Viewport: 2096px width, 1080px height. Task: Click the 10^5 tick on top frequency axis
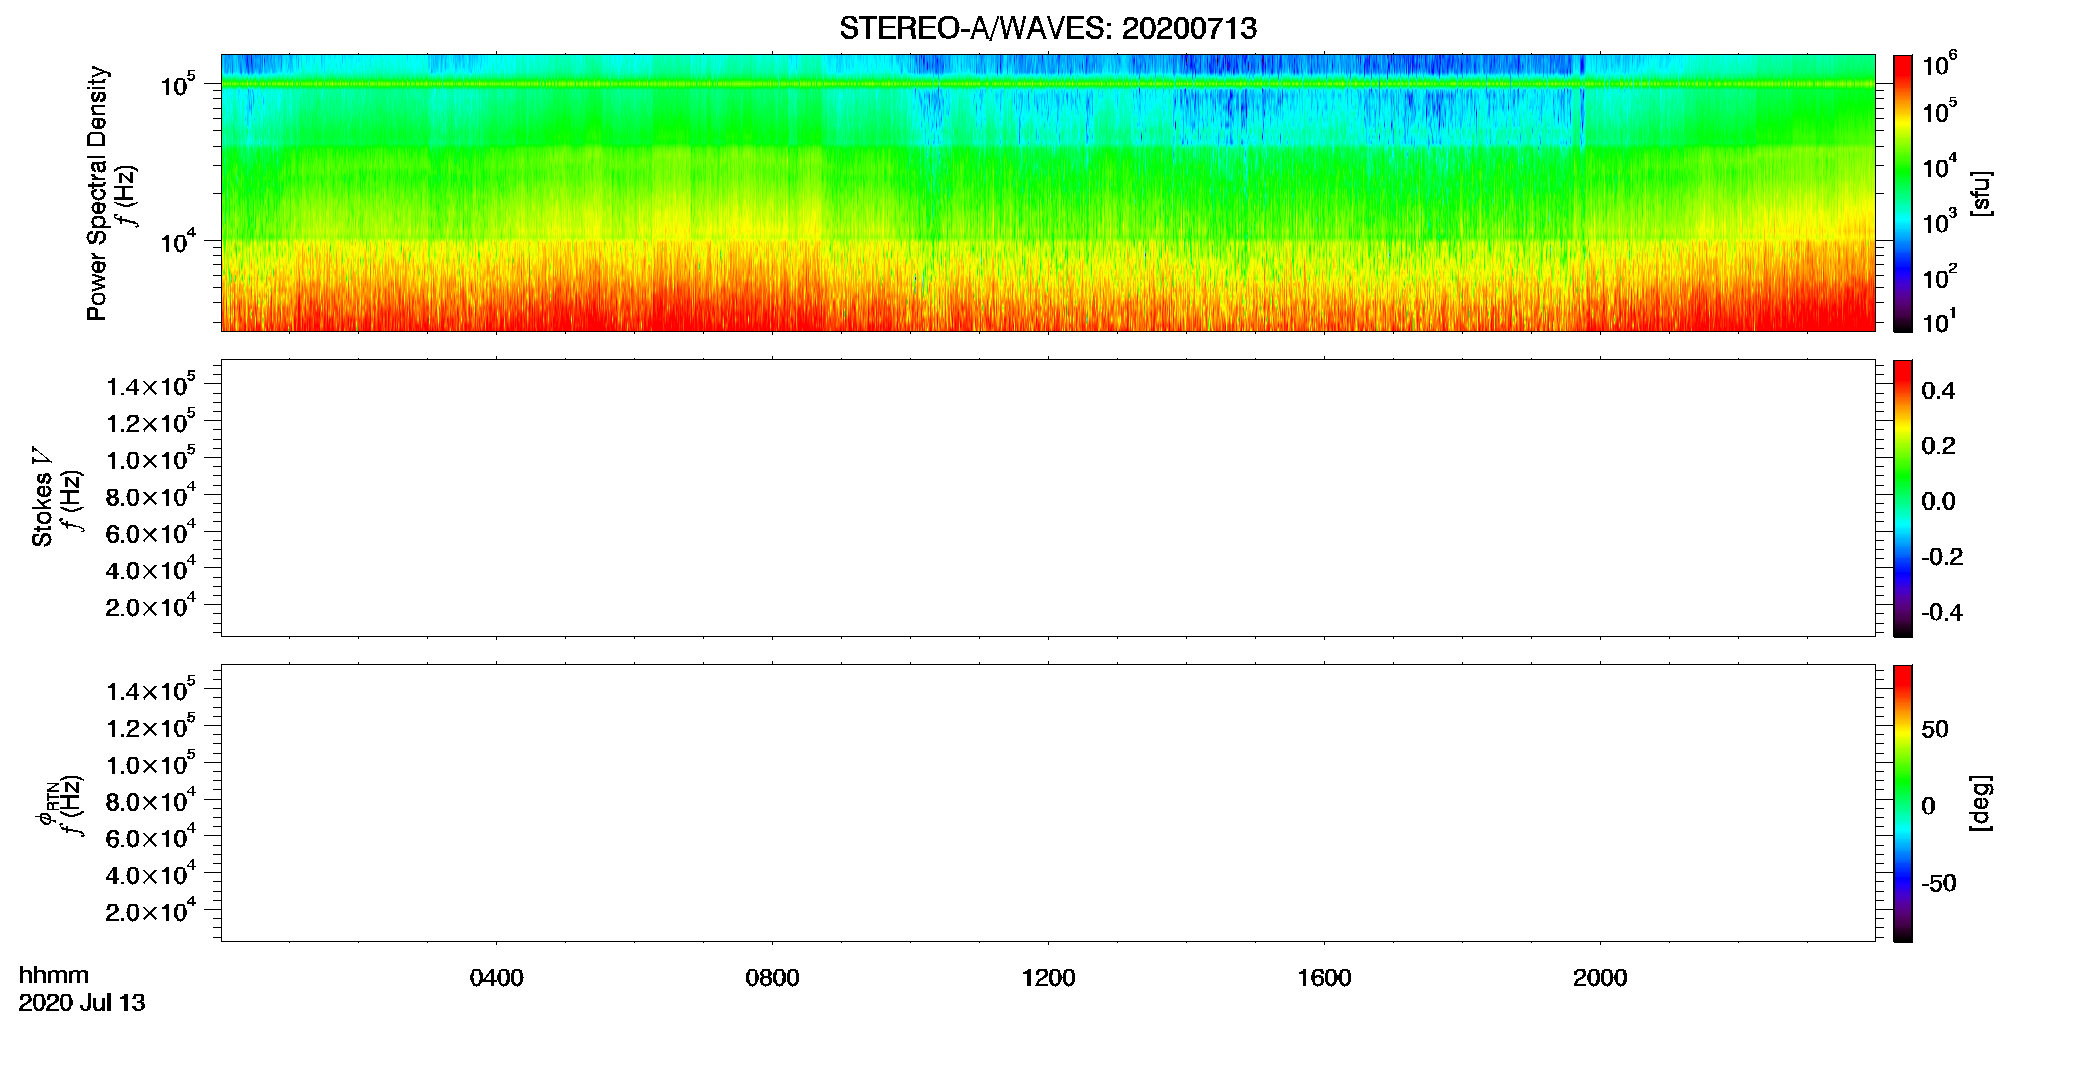(178, 85)
